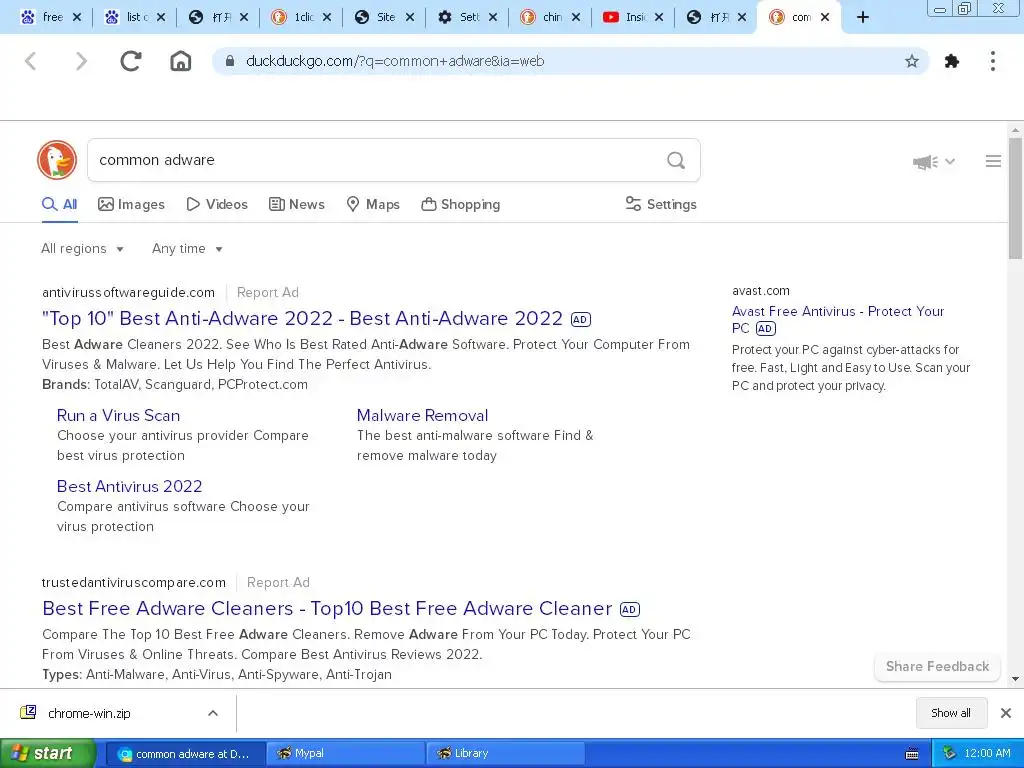Click the scrollbar down arrow
This screenshot has width=1024, height=768.
coord(1015,679)
